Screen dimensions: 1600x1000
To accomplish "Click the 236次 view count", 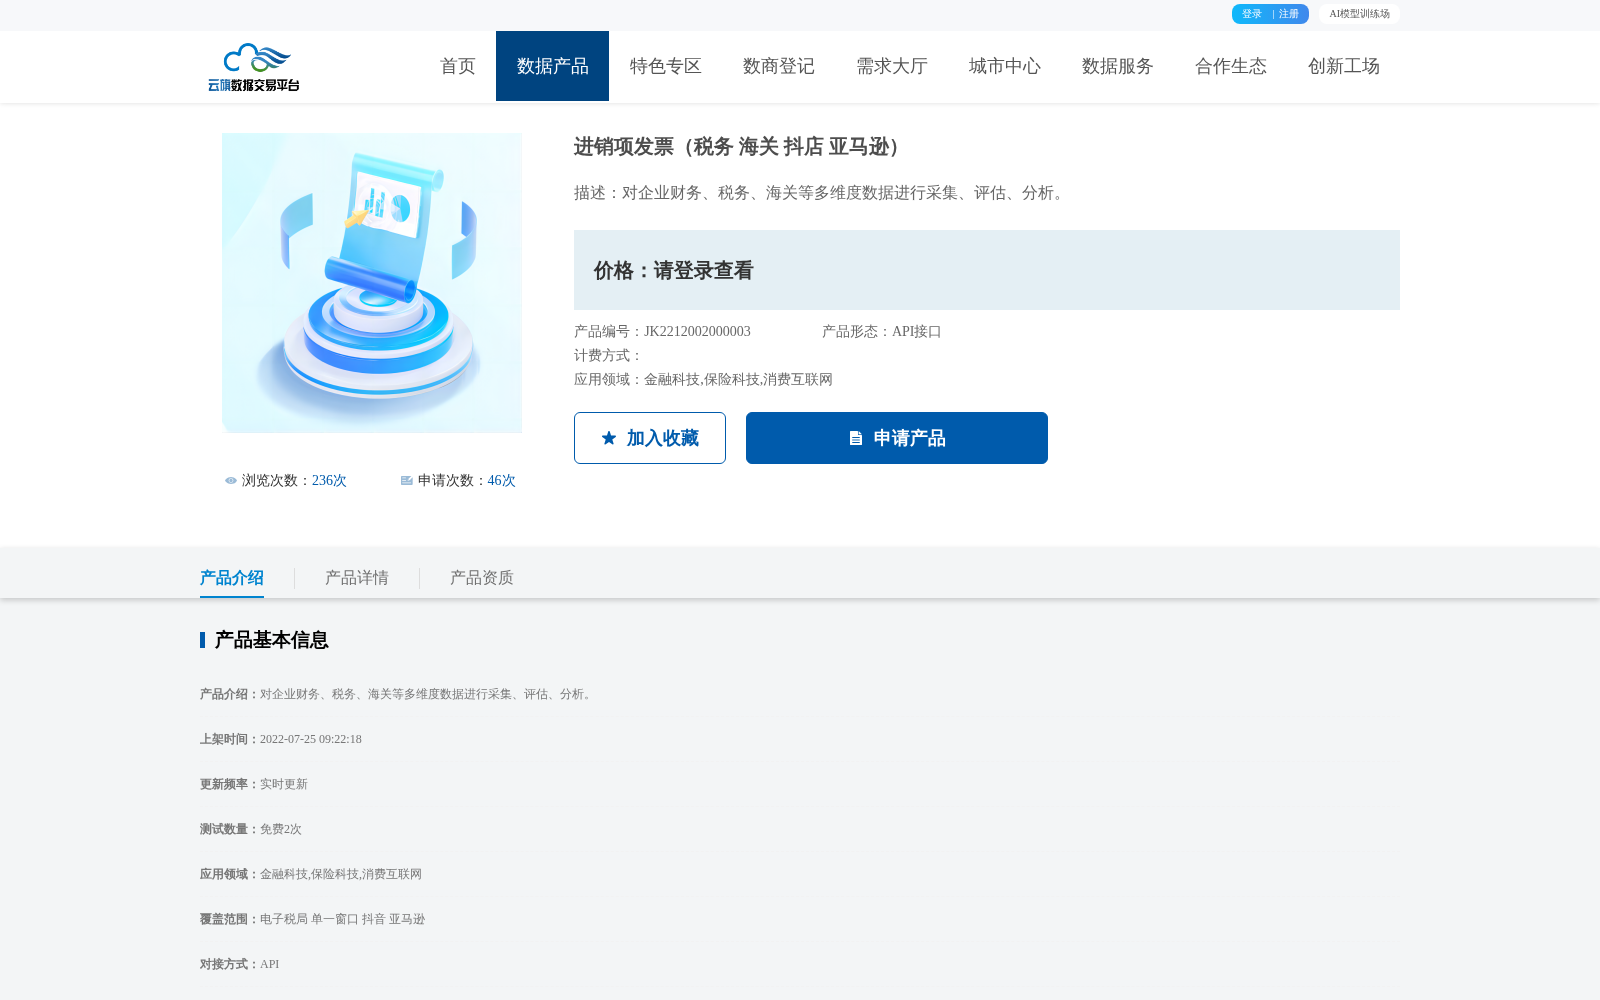I will click(329, 481).
